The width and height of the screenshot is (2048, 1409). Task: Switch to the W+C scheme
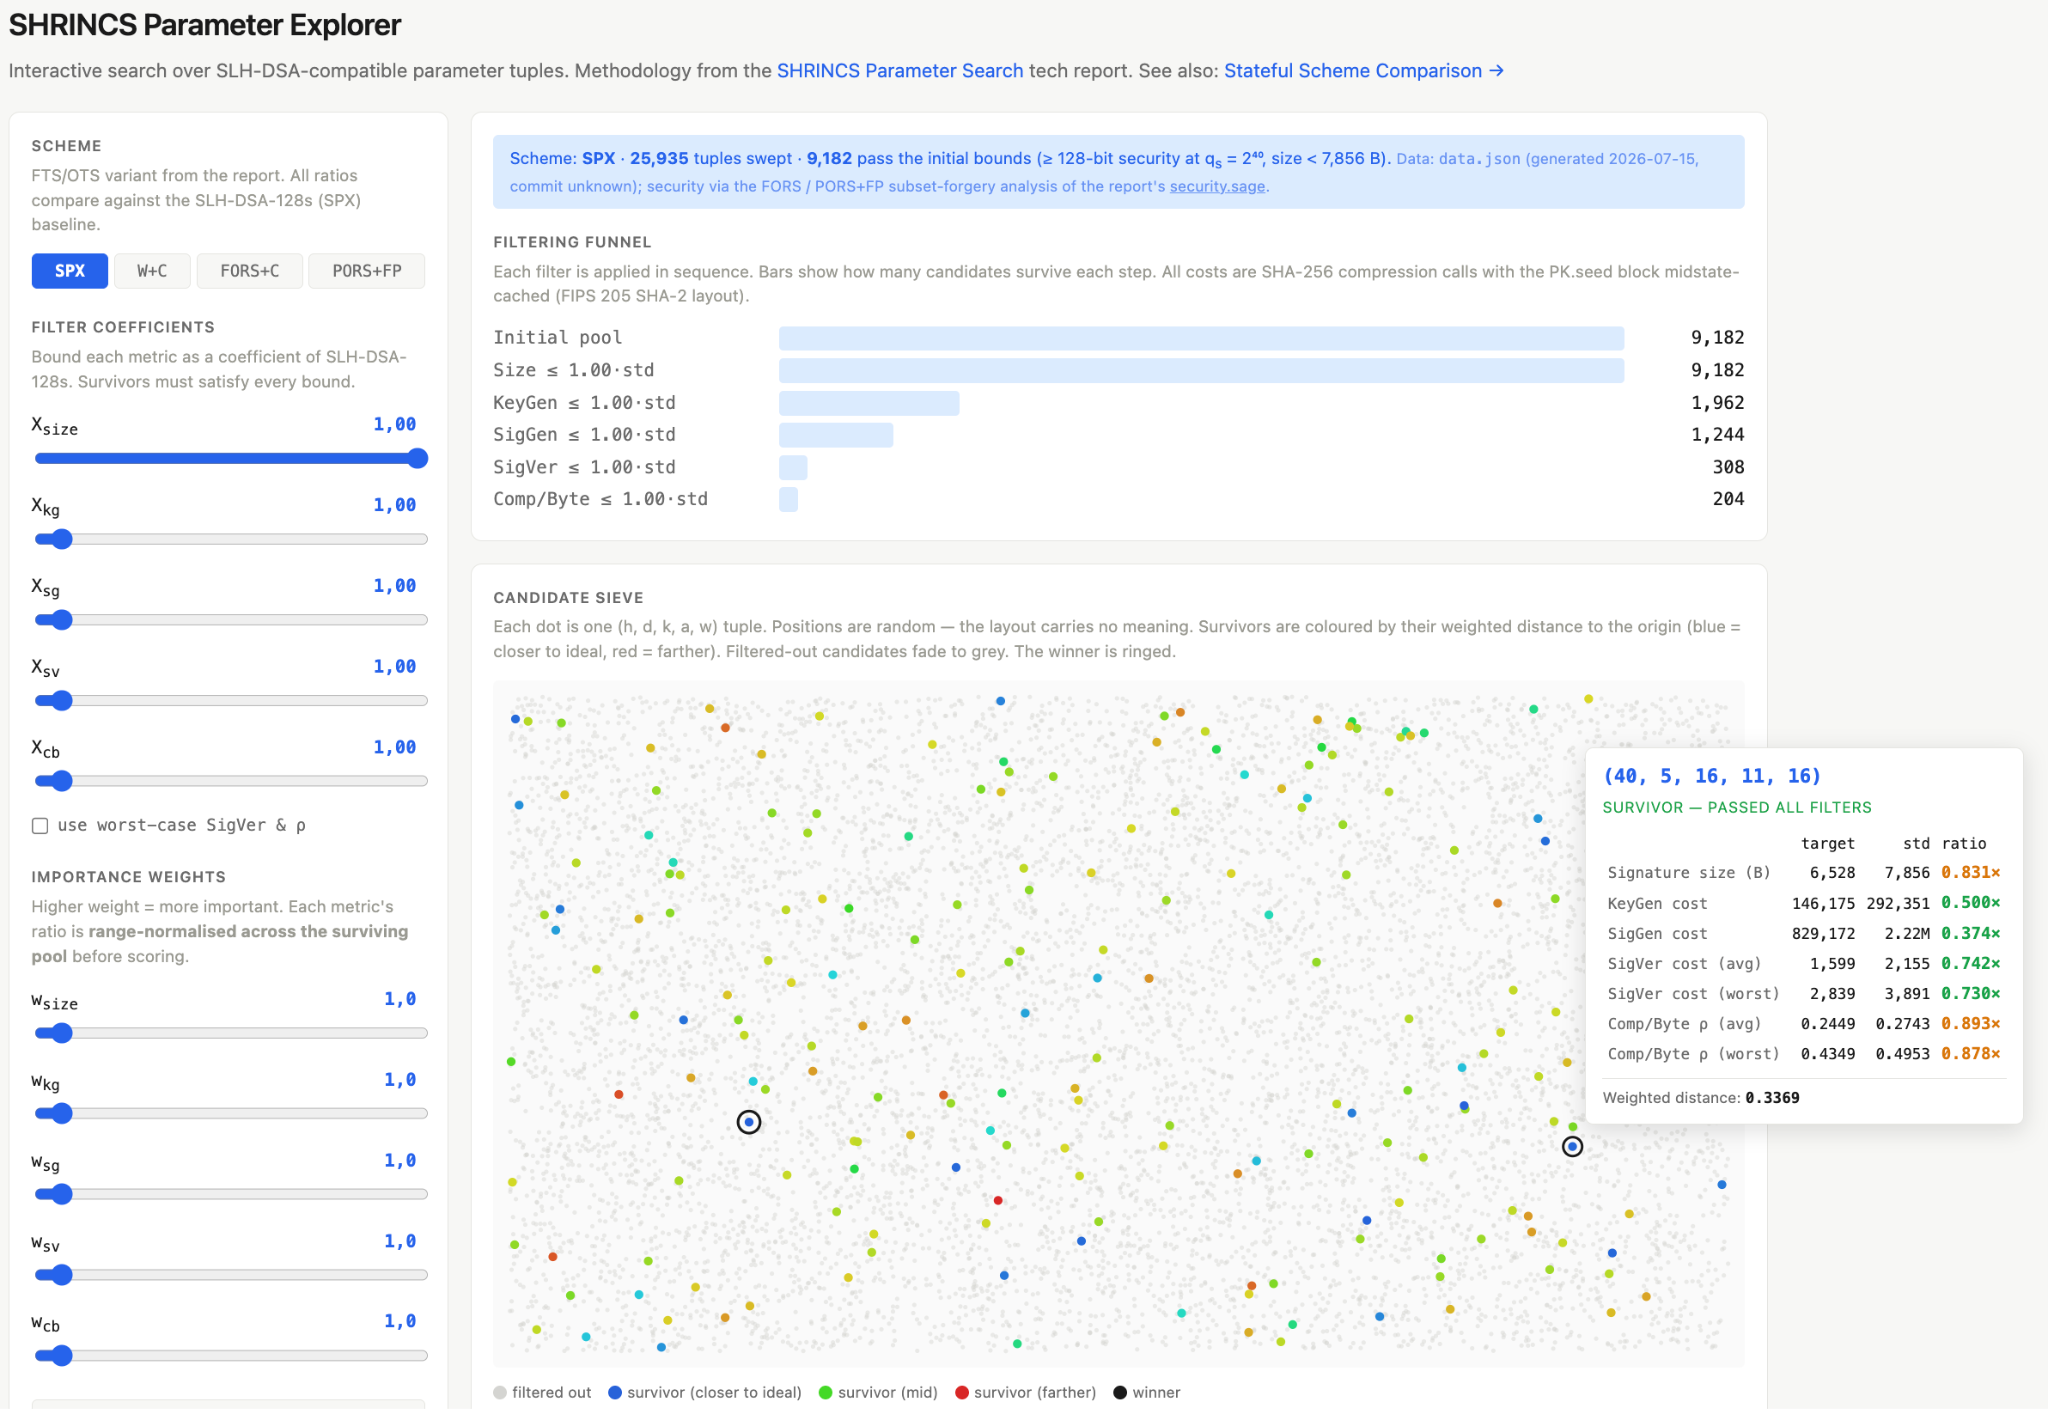click(152, 271)
